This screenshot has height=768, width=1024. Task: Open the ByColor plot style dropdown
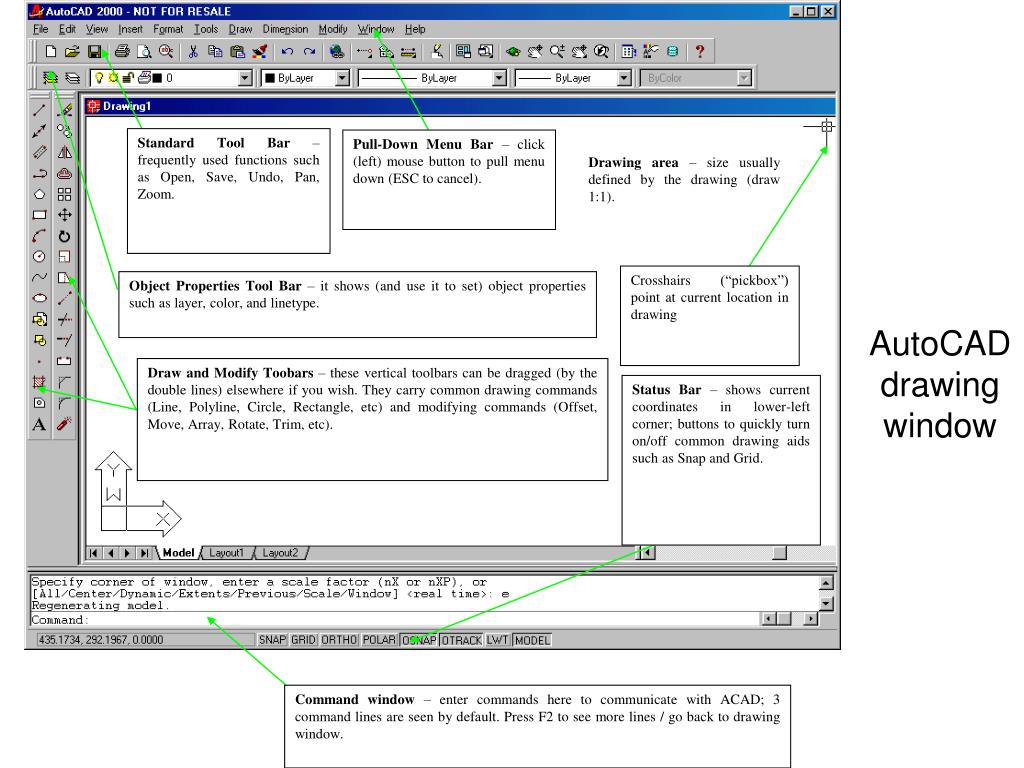point(744,78)
